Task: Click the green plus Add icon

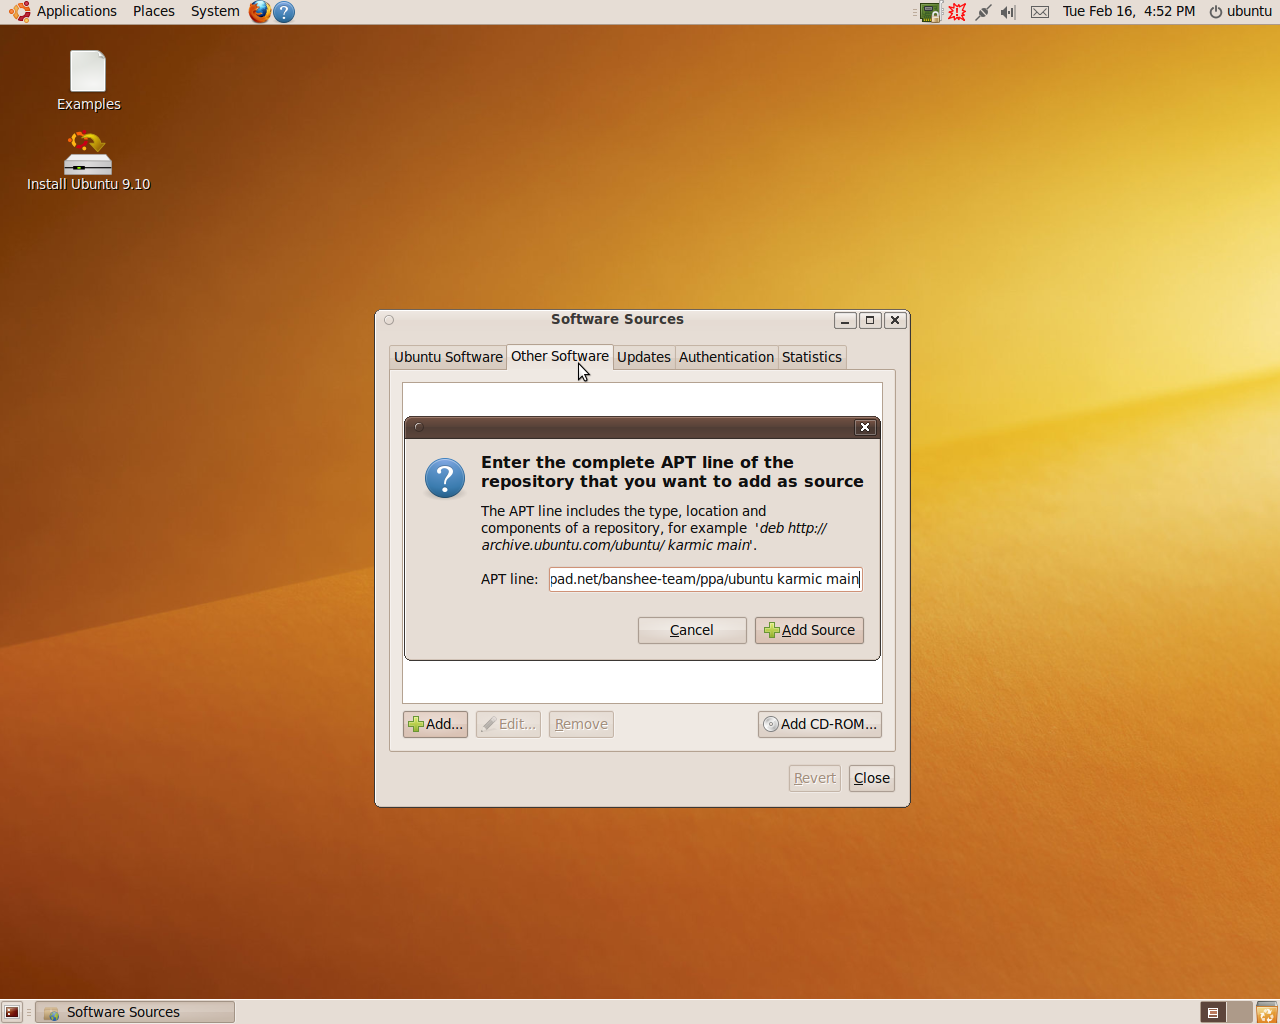Action: [417, 724]
